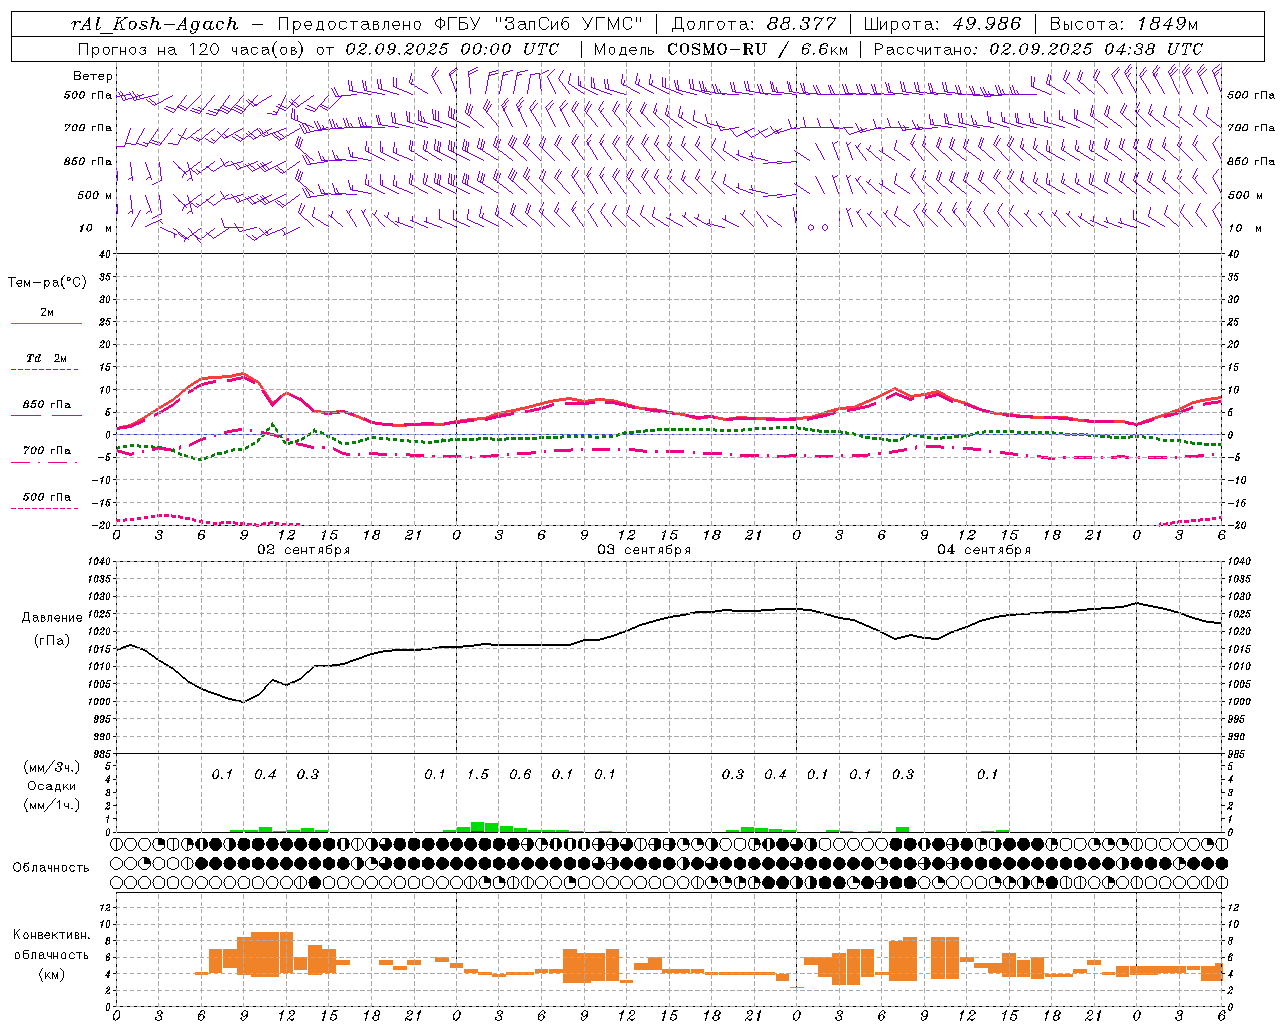Image resolution: width=1280 pixels, height=1024 pixels.
Task: Click the Облачность cloud cover label
Action: 51,868
